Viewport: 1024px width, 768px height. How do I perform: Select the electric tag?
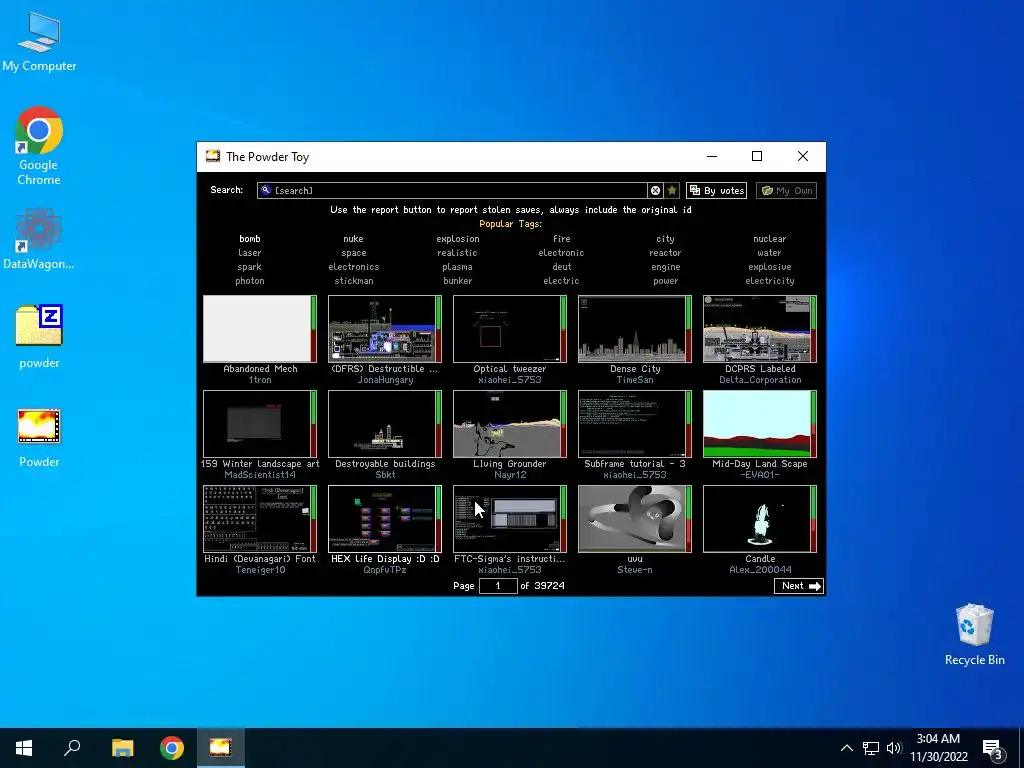click(x=561, y=281)
